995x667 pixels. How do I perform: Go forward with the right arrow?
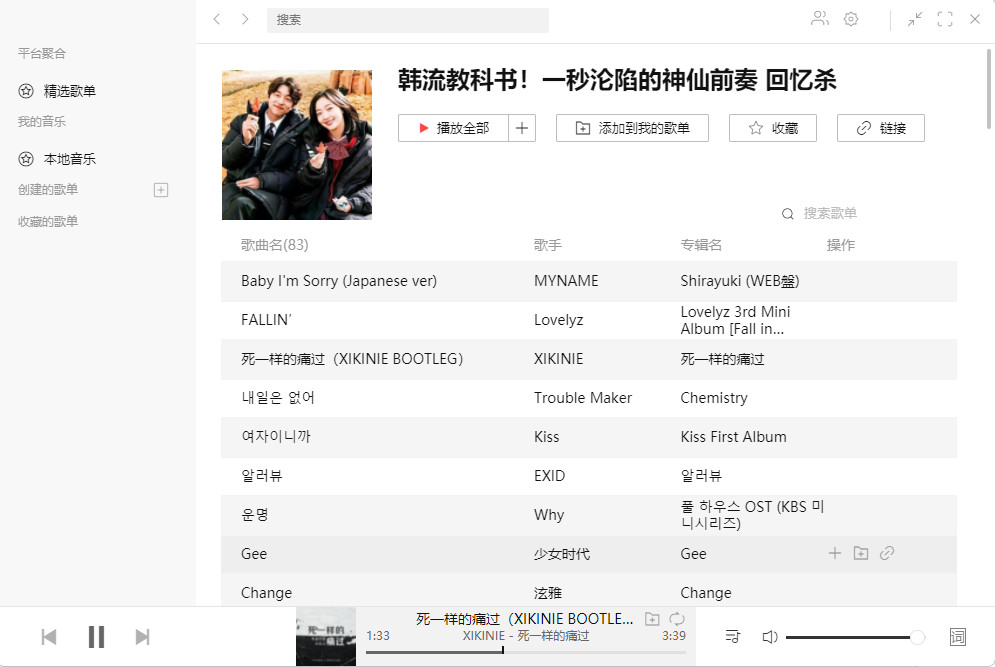(245, 19)
